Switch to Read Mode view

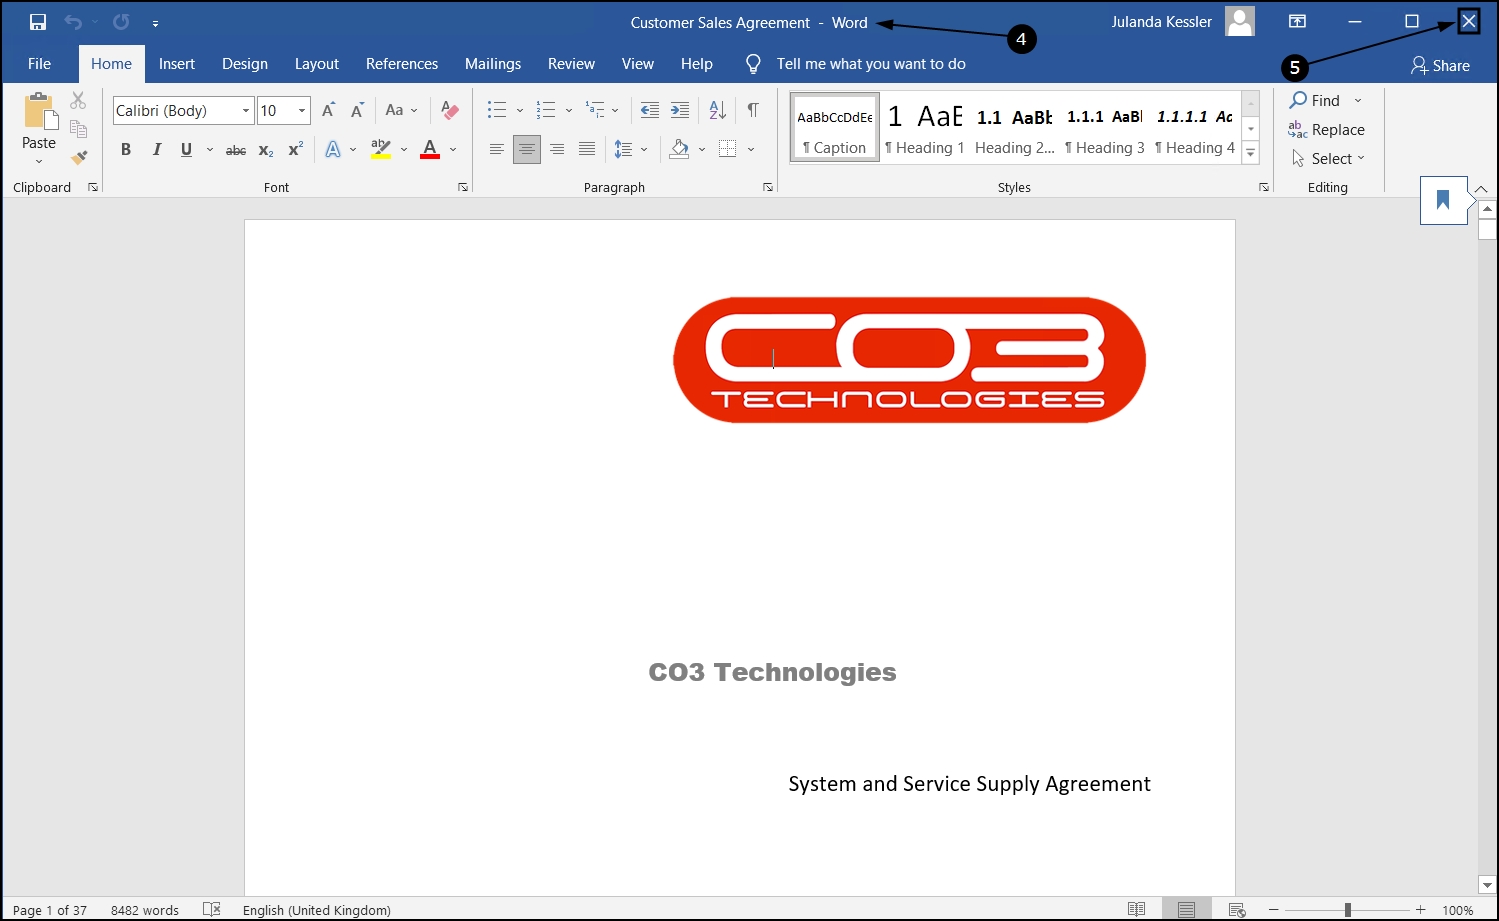point(1136,909)
